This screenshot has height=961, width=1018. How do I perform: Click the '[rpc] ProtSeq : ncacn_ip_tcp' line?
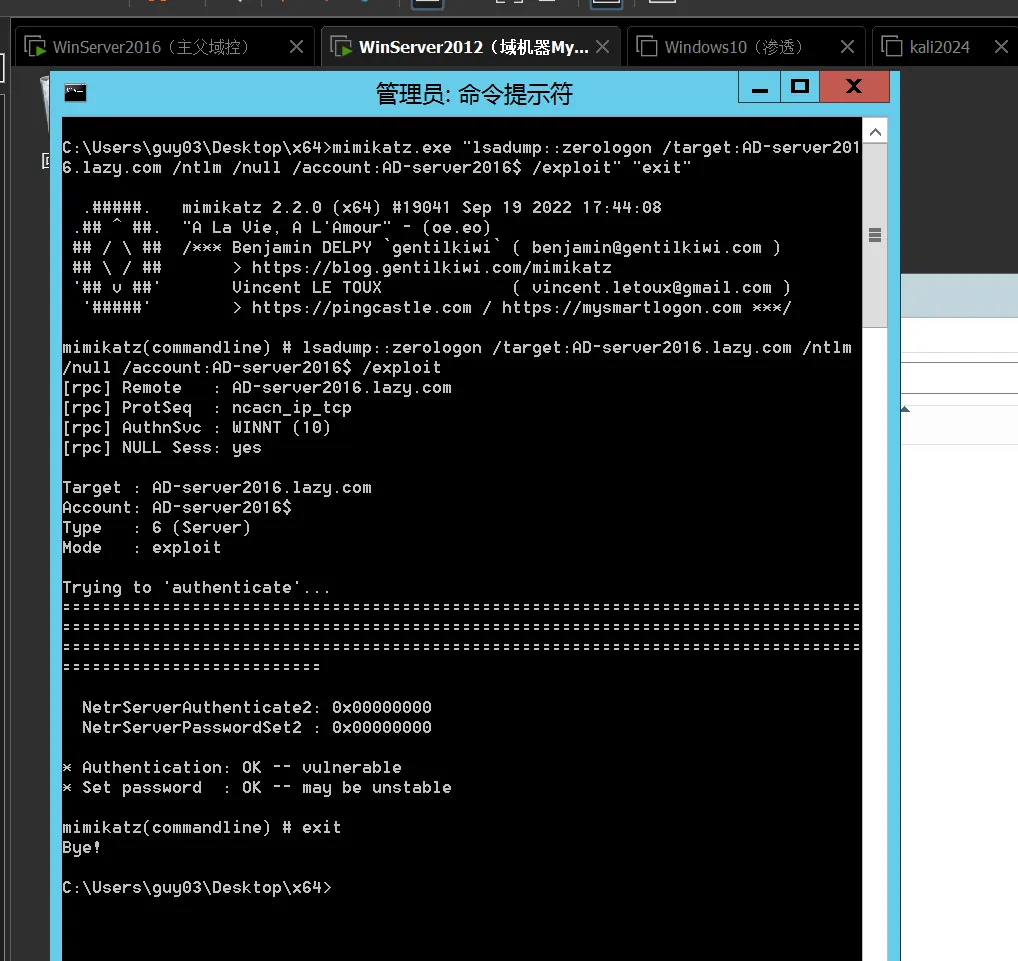[x=207, y=408]
